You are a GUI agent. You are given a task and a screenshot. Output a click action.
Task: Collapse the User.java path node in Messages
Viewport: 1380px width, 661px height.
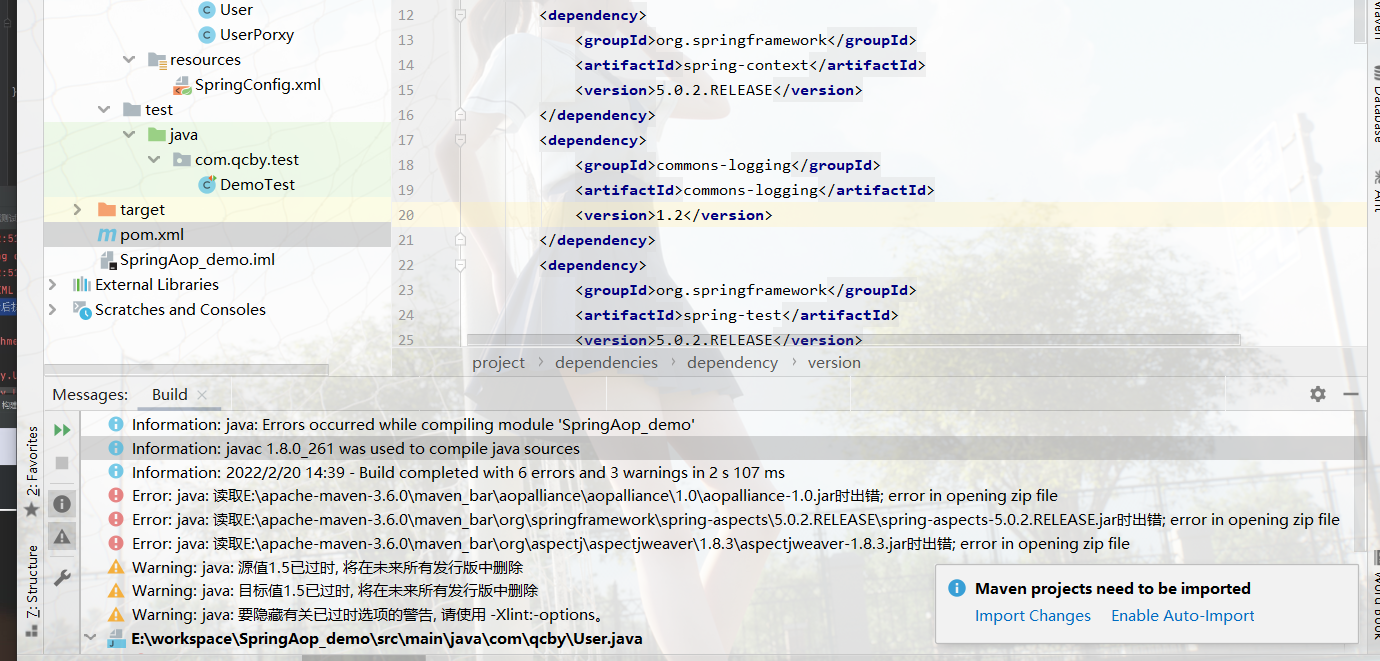pyautogui.click(x=91, y=638)
